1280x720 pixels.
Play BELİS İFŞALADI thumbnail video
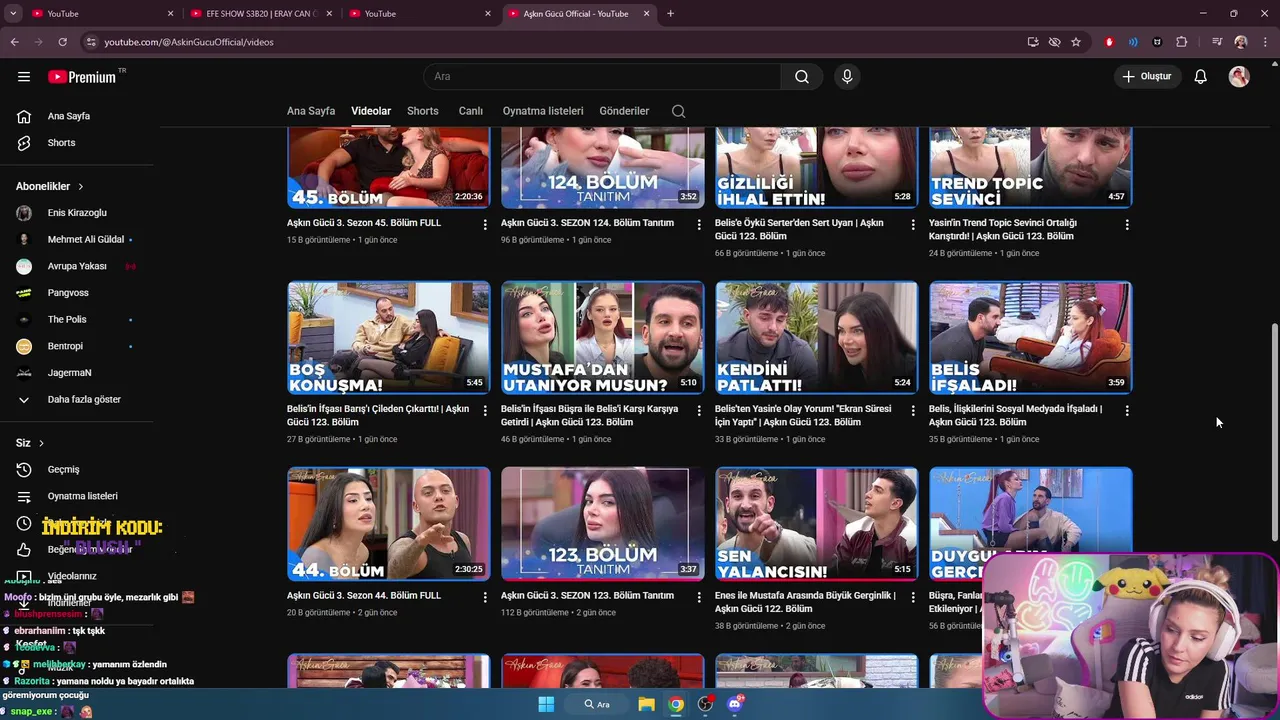click(x=1031, y=338)
